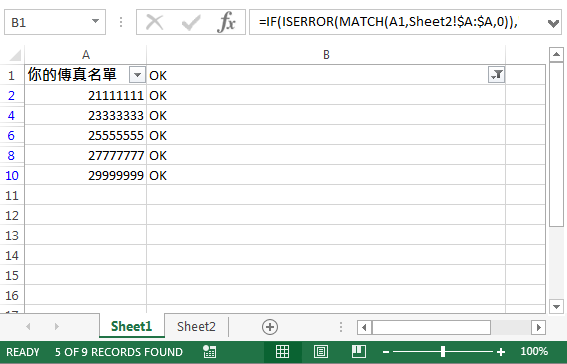
Task: Open zoom dialog via 100% label
Action: [534, 351]
